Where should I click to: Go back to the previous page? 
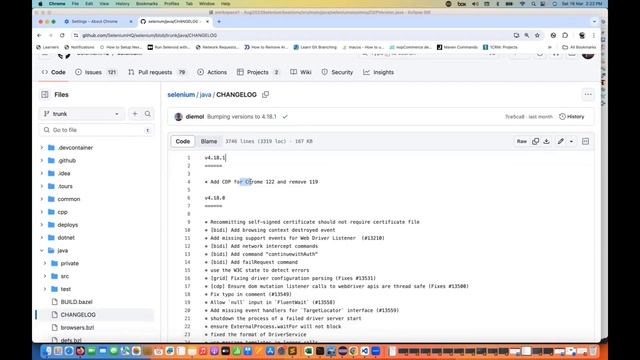point(39,36)
